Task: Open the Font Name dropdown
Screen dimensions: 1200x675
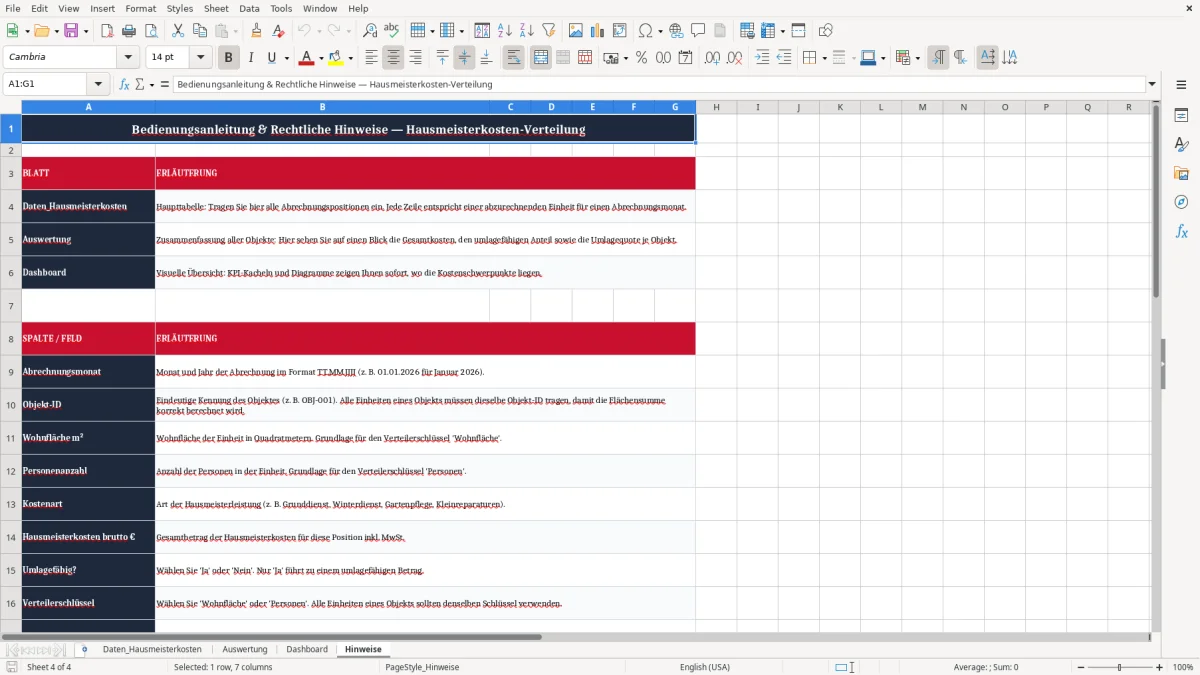Action: tap(128, 58)
